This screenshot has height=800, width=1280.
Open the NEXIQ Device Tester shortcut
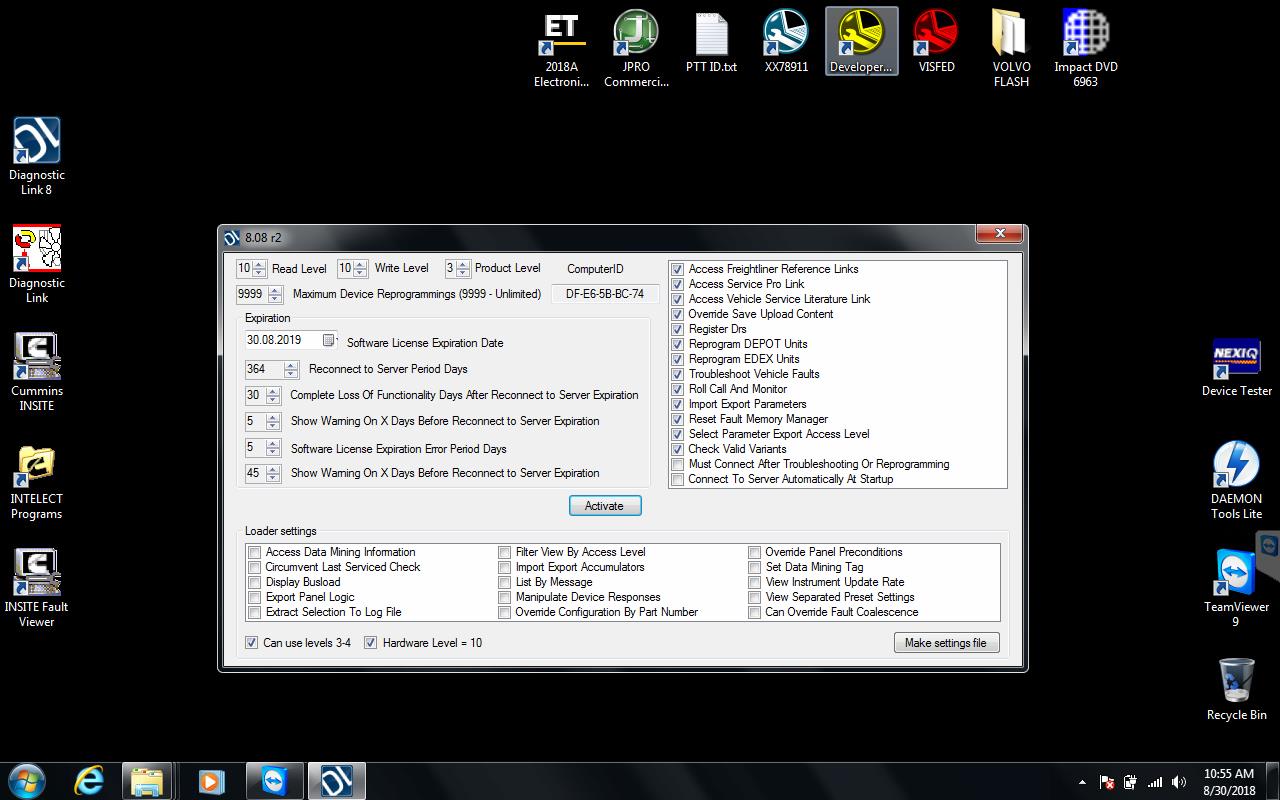[1237, 366]
